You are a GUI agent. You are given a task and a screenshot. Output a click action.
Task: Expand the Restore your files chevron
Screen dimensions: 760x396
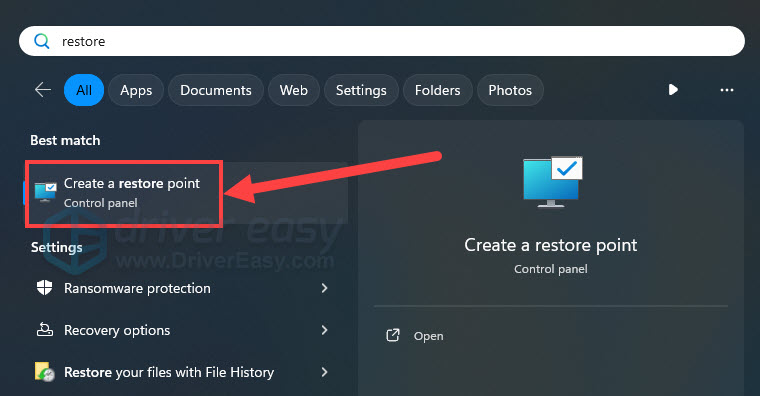click(x=324, y=372)
